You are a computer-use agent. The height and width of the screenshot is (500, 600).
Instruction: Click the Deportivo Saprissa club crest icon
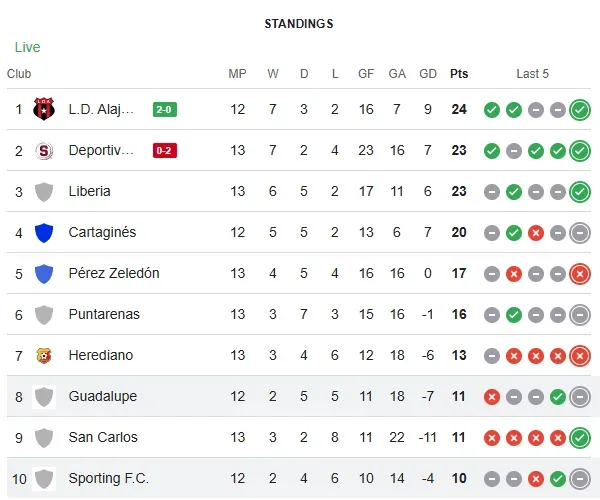[x=43, y=150]
